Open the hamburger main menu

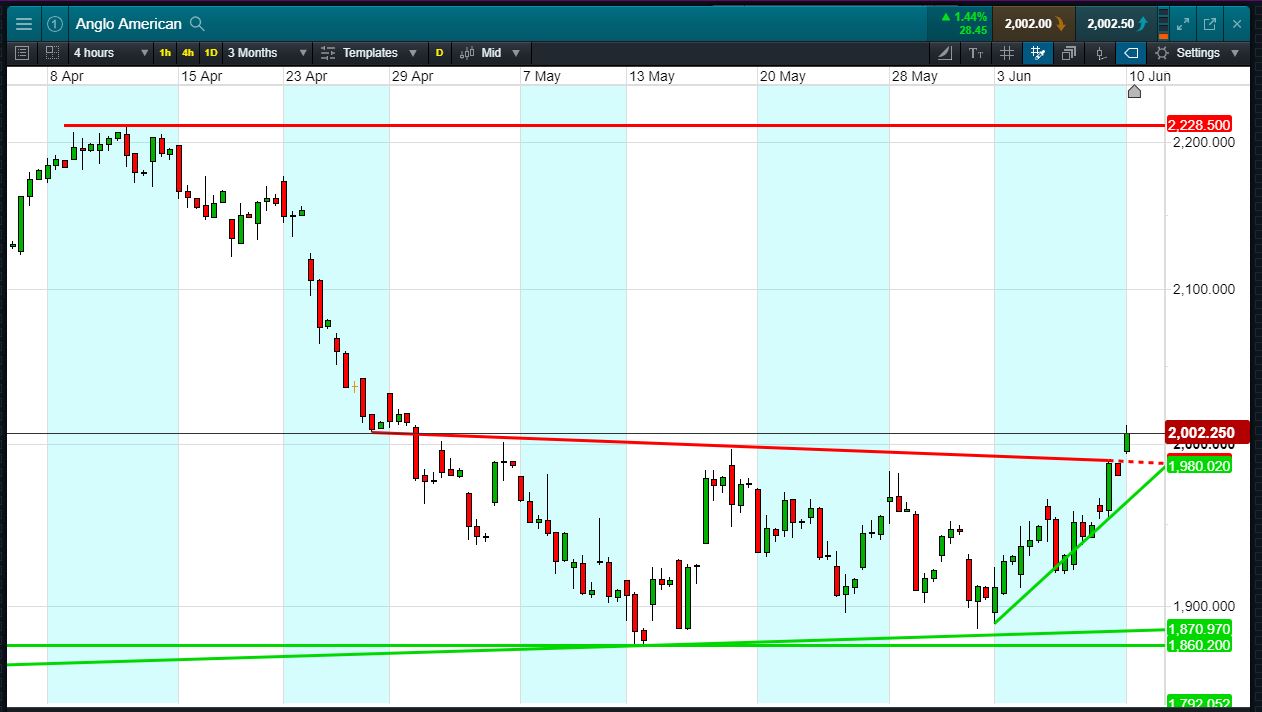(x=23, y=24)
